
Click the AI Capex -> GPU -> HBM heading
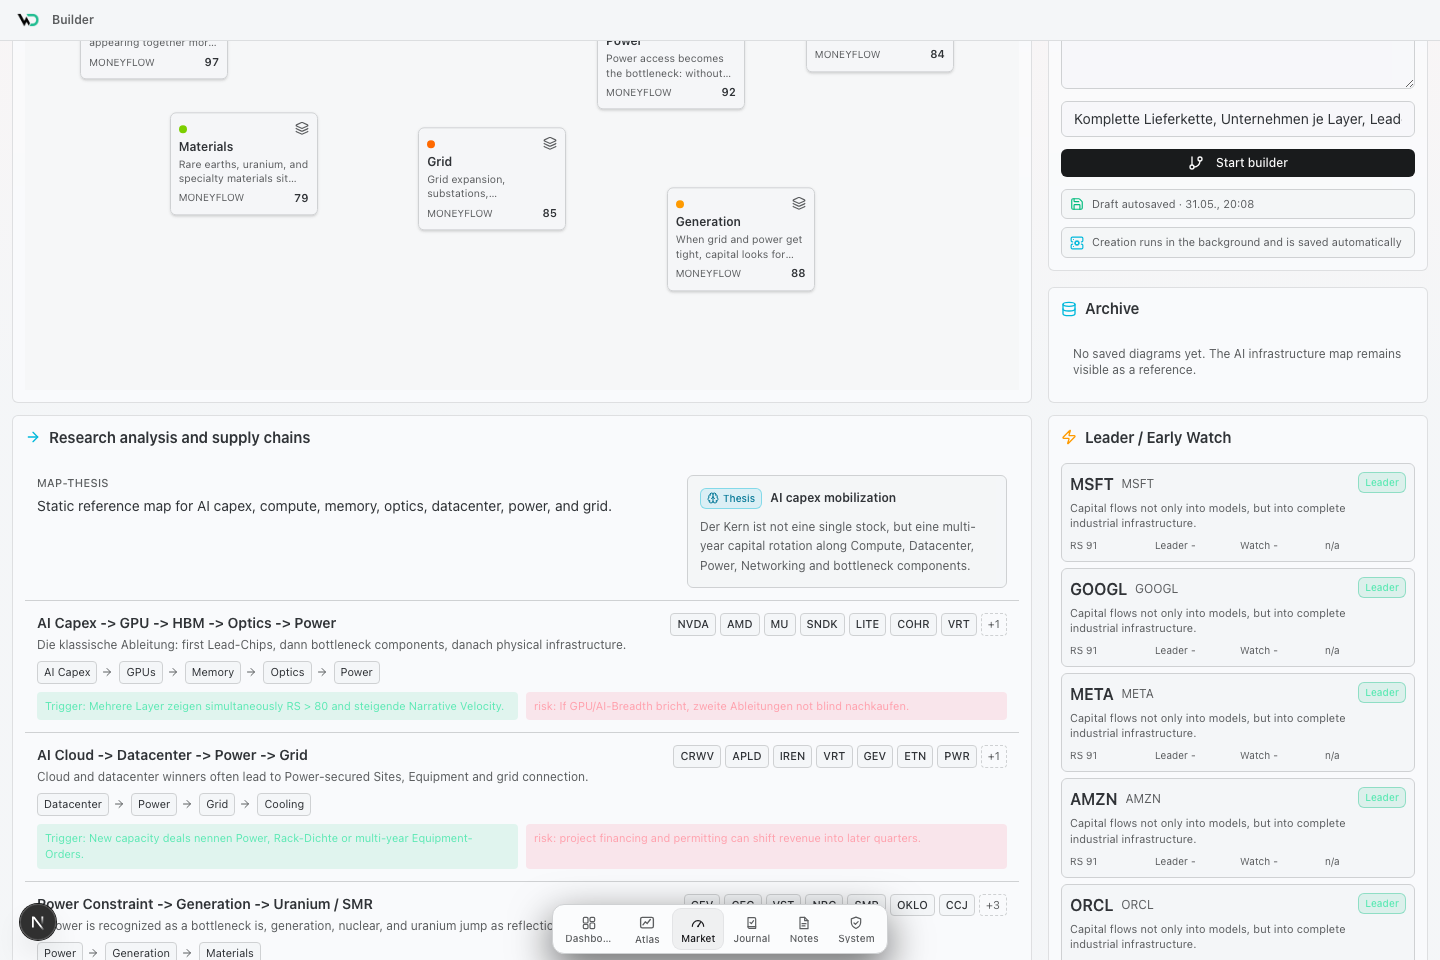187,623
